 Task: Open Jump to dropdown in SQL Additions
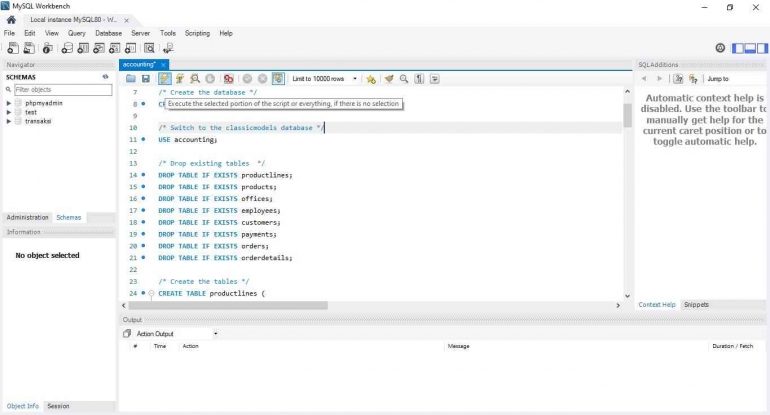[734, 79]
